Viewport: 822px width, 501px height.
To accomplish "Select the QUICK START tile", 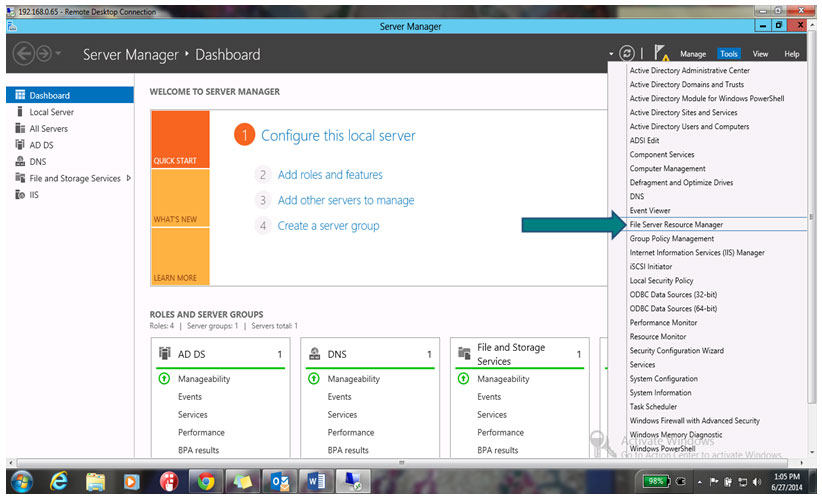I will [180, 139].
